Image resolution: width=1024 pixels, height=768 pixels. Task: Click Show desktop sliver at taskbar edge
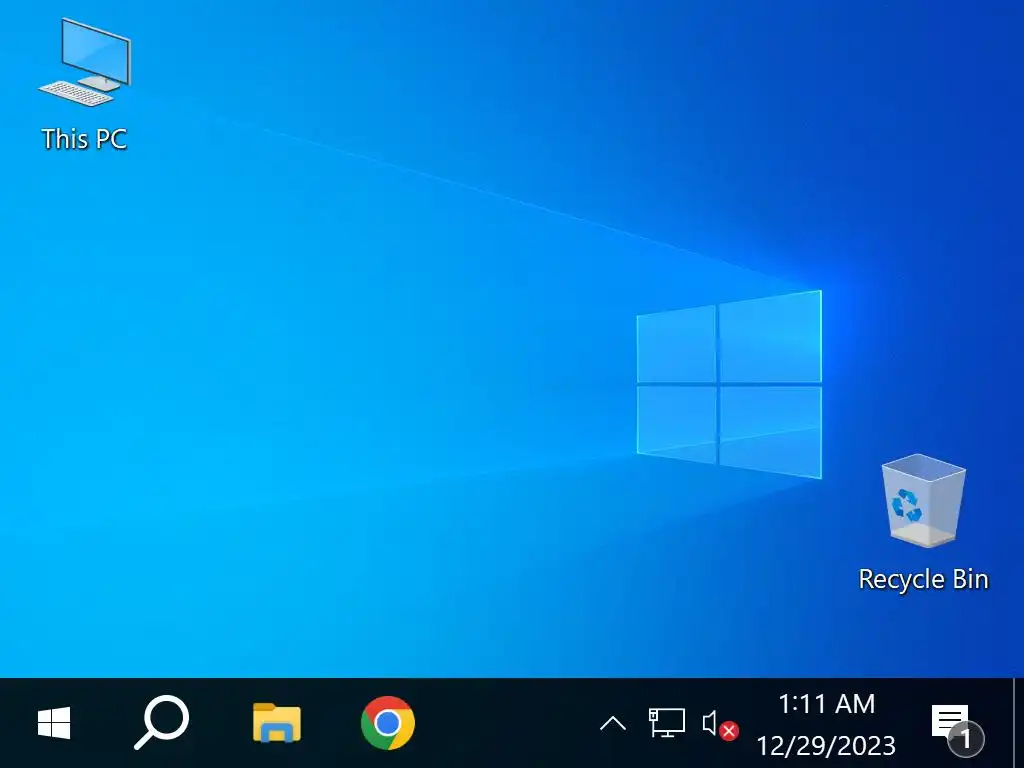click(1017, 723)
